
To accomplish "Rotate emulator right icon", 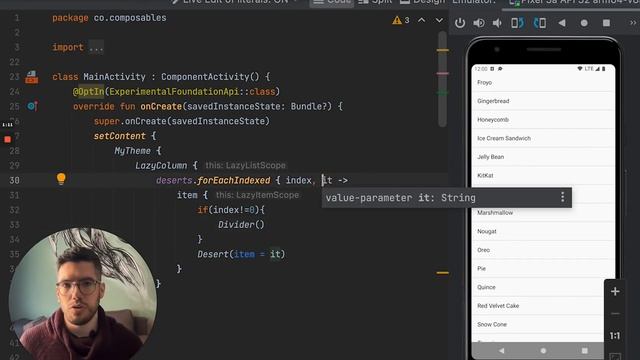I will [540, 23].
